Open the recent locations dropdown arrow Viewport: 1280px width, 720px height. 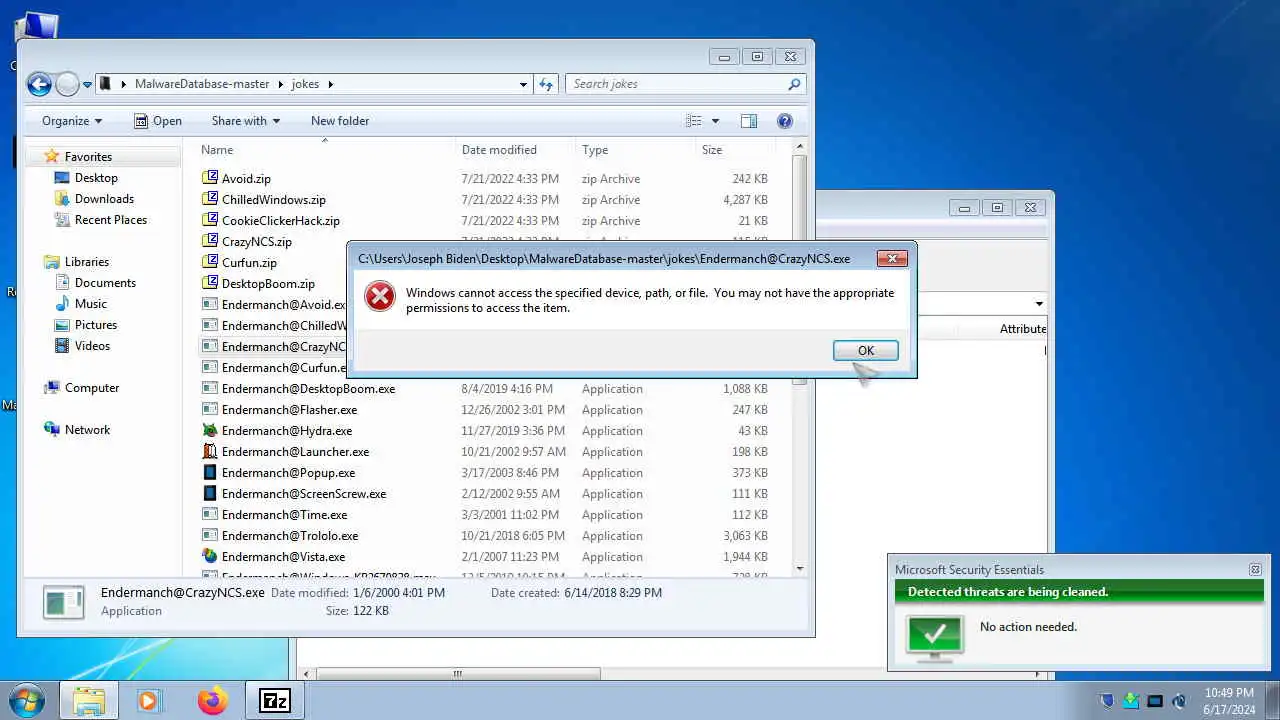(87, 85)
